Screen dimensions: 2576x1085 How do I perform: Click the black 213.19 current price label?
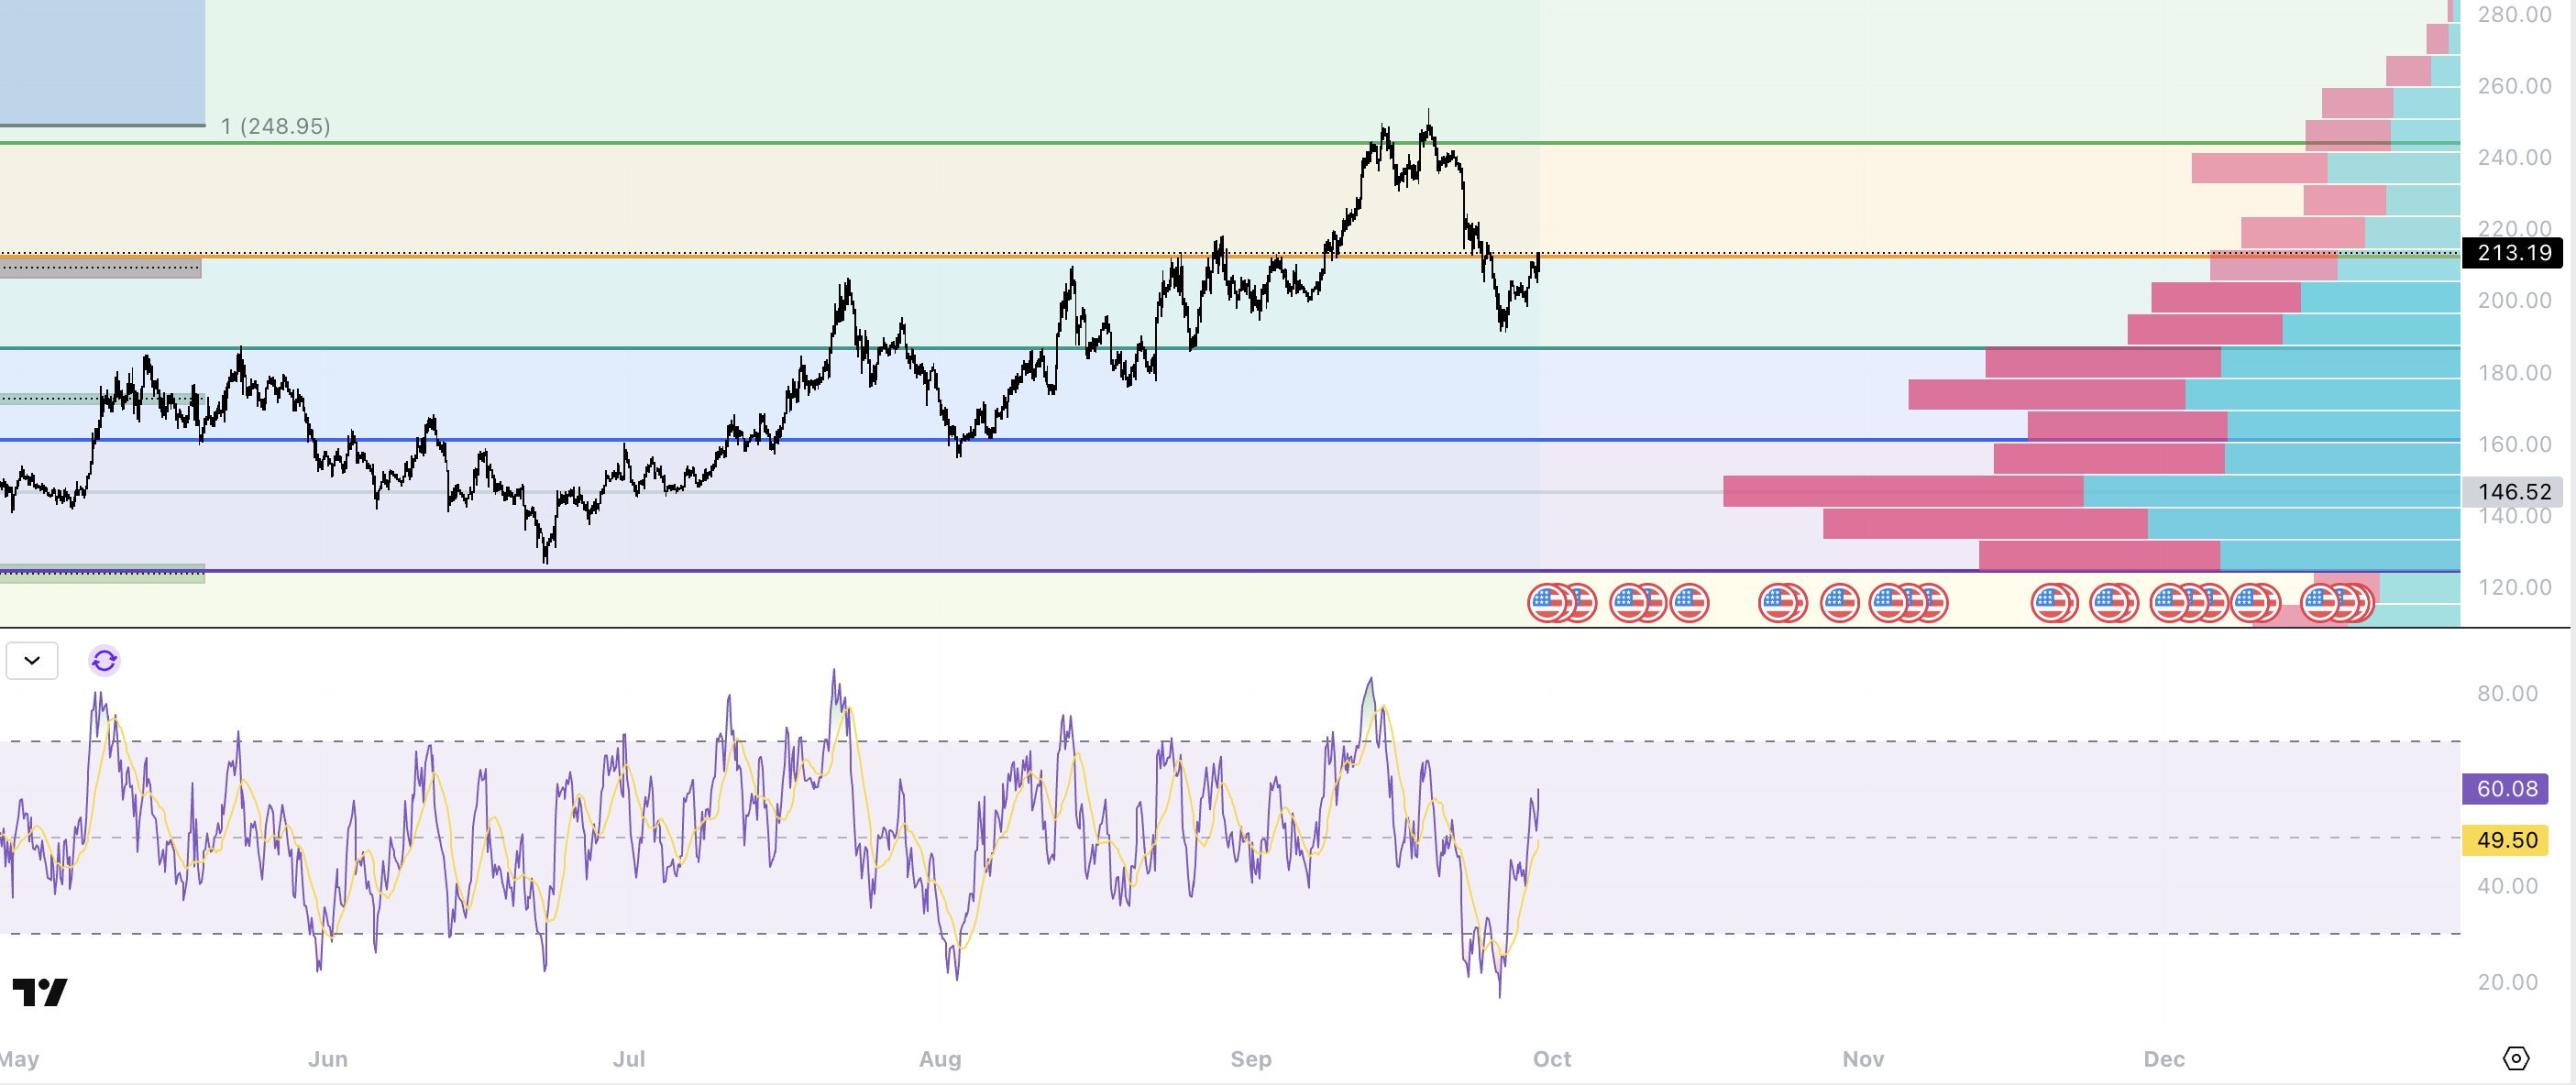pyautogui.click(x=2513, y=253)
